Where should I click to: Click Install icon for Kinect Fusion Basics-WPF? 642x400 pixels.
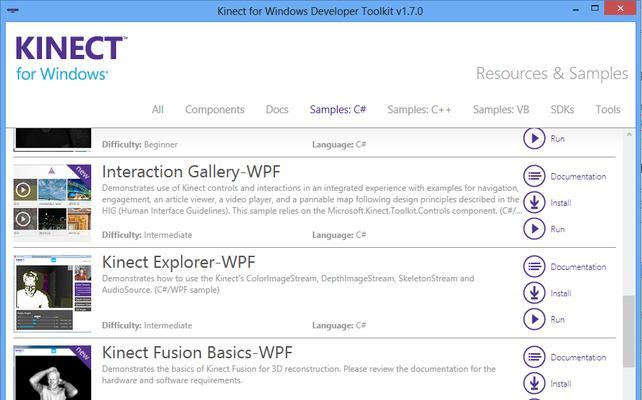(x=534, y=383)
